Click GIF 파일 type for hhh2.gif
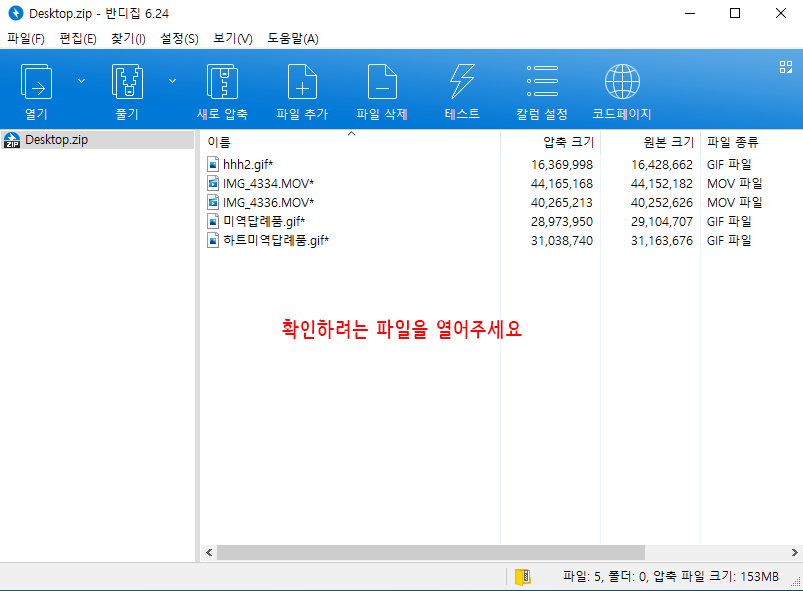Viewport: 803px width, 591px height. (729, 164)
